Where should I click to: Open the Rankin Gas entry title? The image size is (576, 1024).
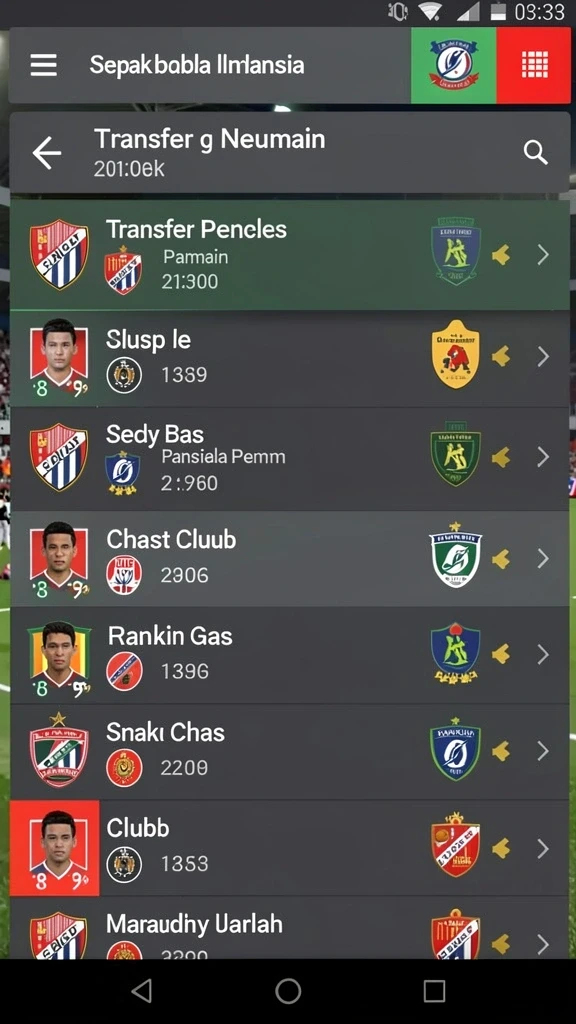coord(170,635)
